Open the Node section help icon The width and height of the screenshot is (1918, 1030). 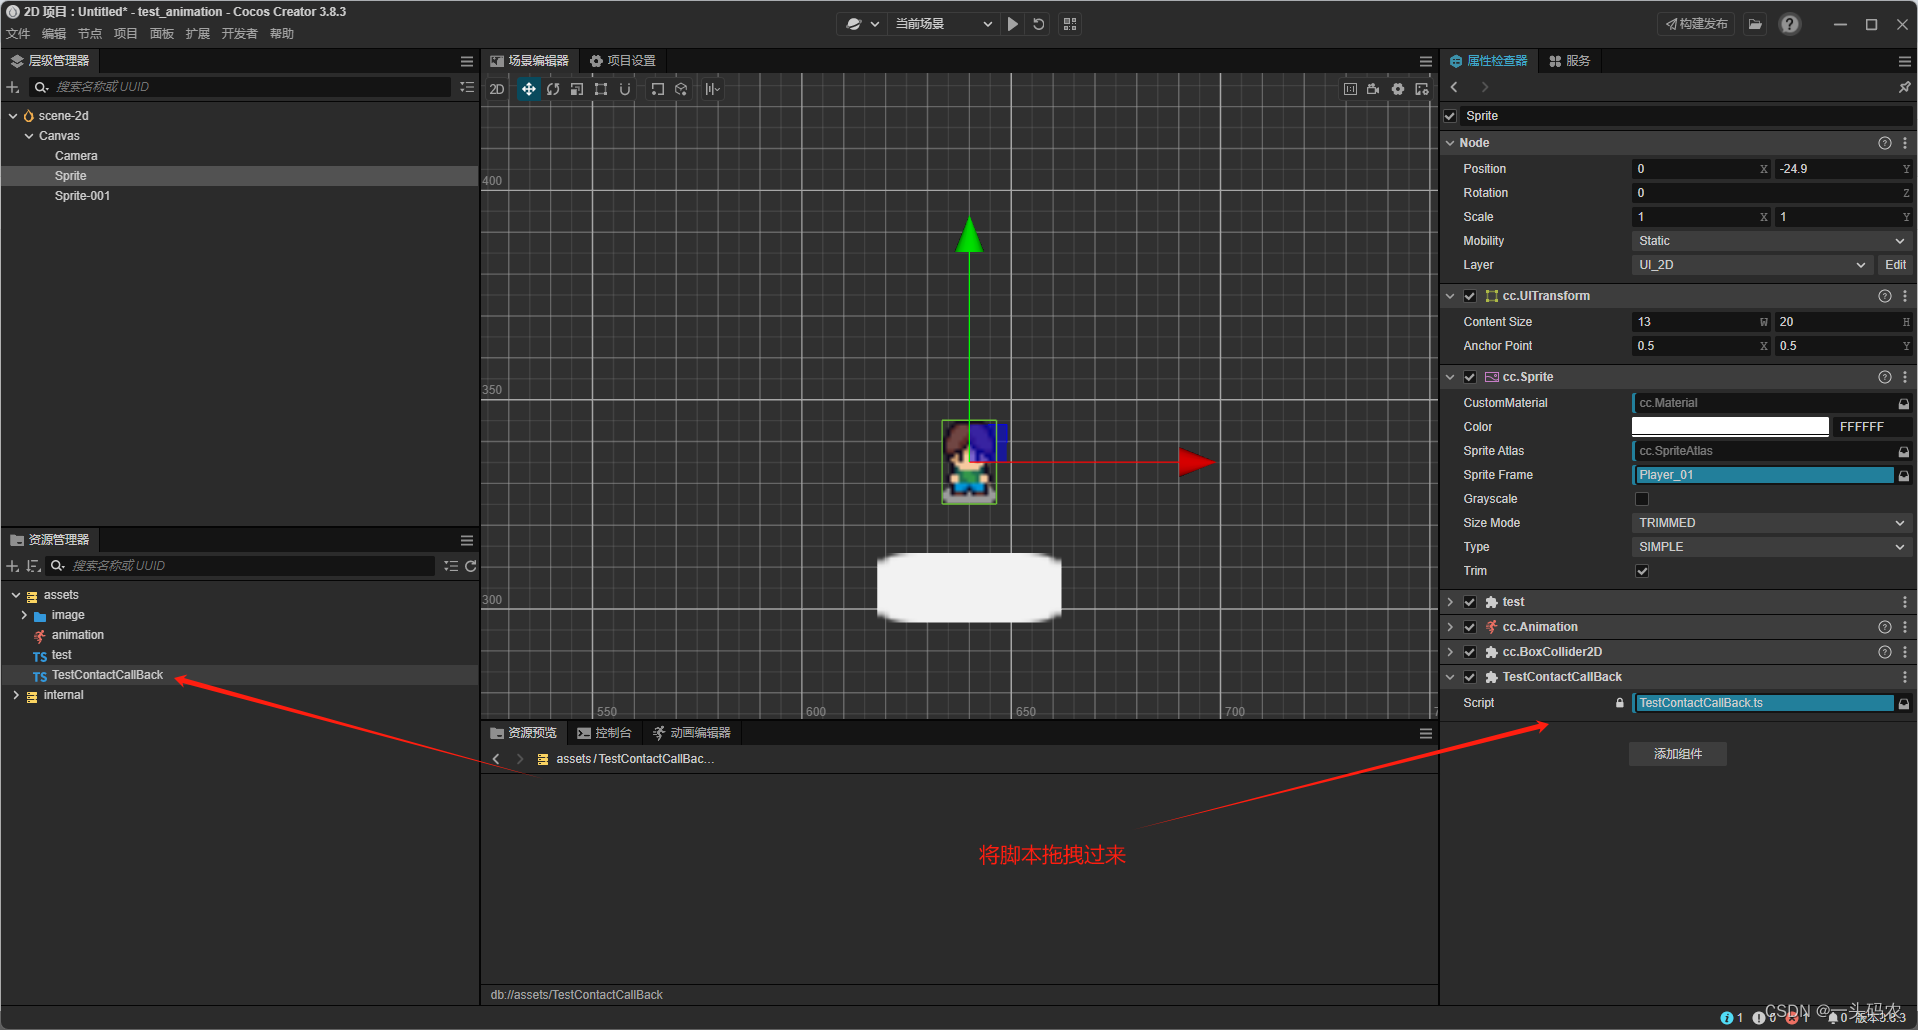1885,143
